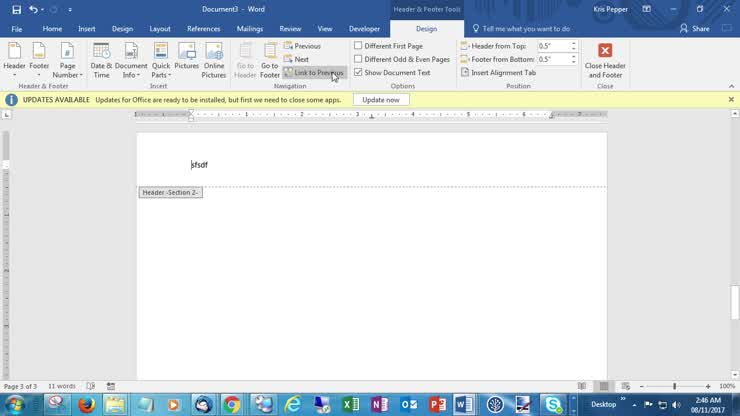Viewport: 740px width, 416px height.
Task: Toggle Link to Previous
Action: tap(314, 73)
